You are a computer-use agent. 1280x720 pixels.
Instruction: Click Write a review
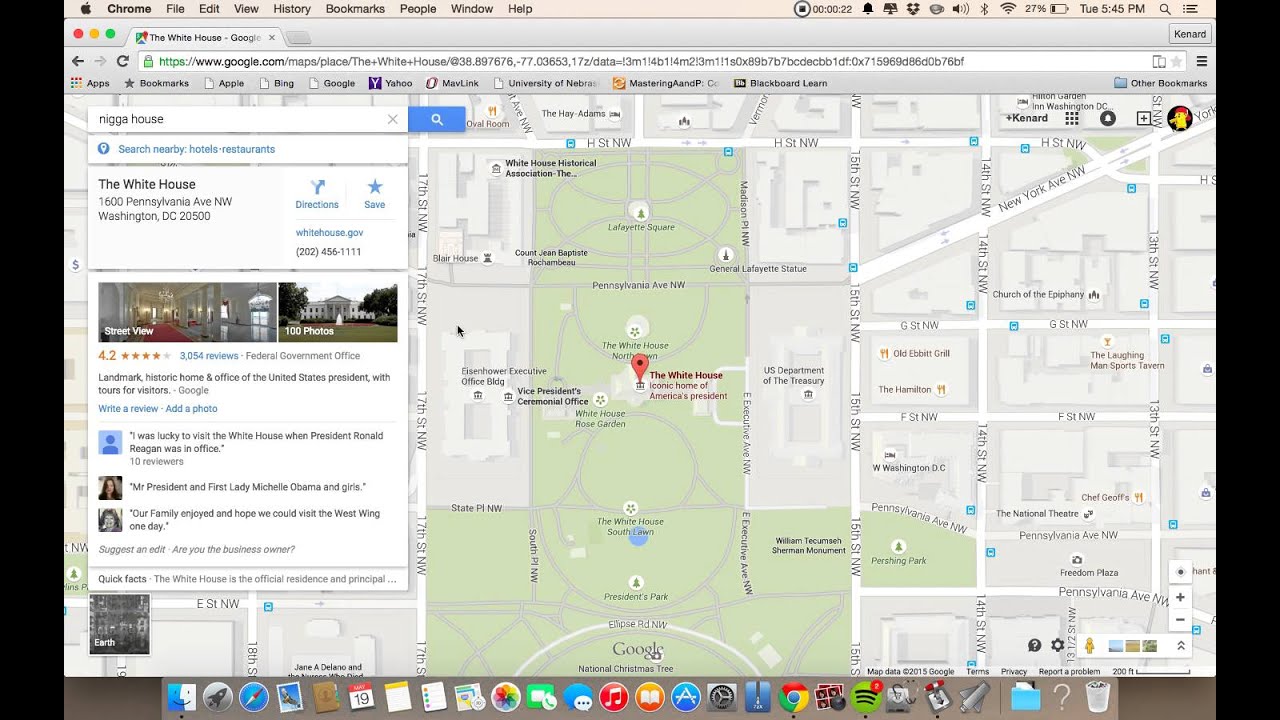pos(128,409)
